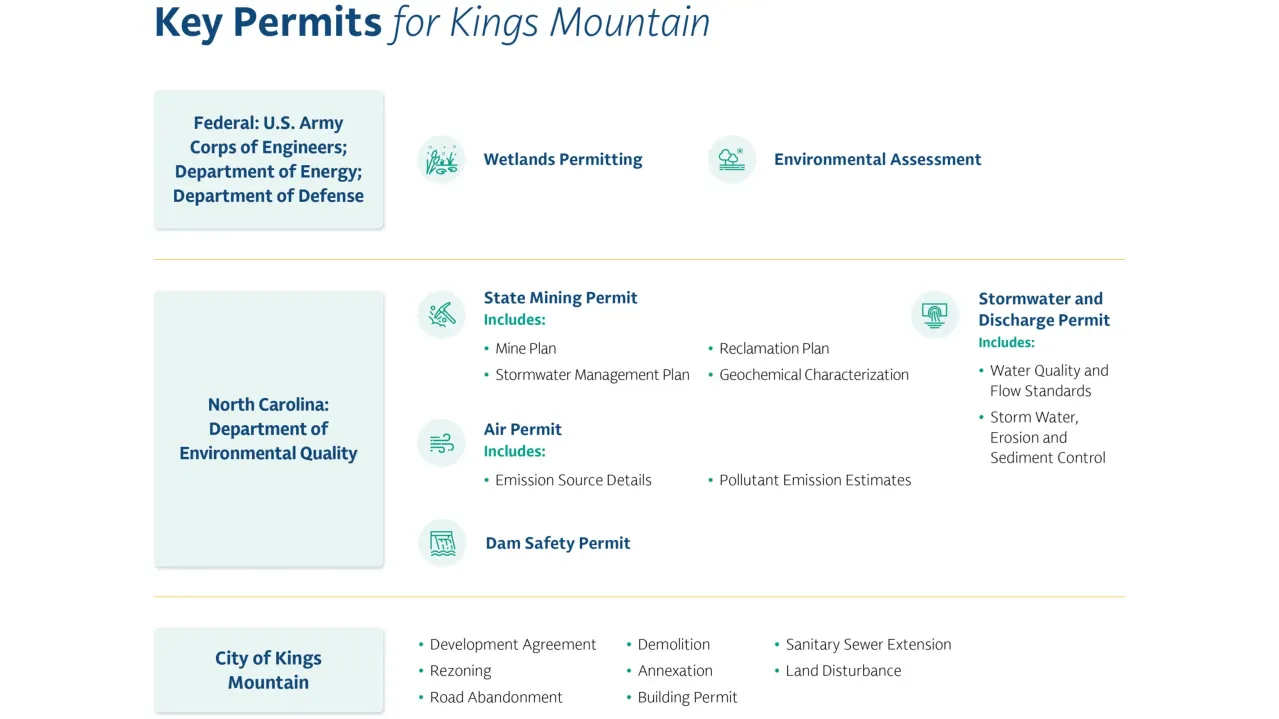Viewport: 1279px width, 719px height.
Task: Click the Wetlands Permitting icon
Action: pyautogui.click(x=441, y=159)
